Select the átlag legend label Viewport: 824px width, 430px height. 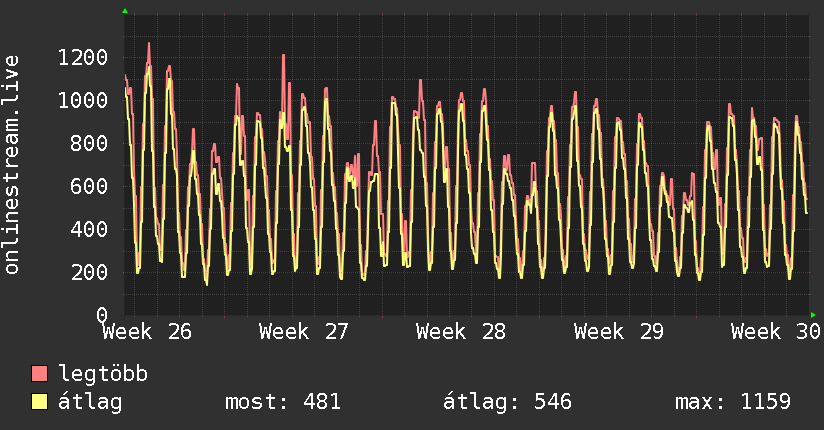[x=90, y=402]
